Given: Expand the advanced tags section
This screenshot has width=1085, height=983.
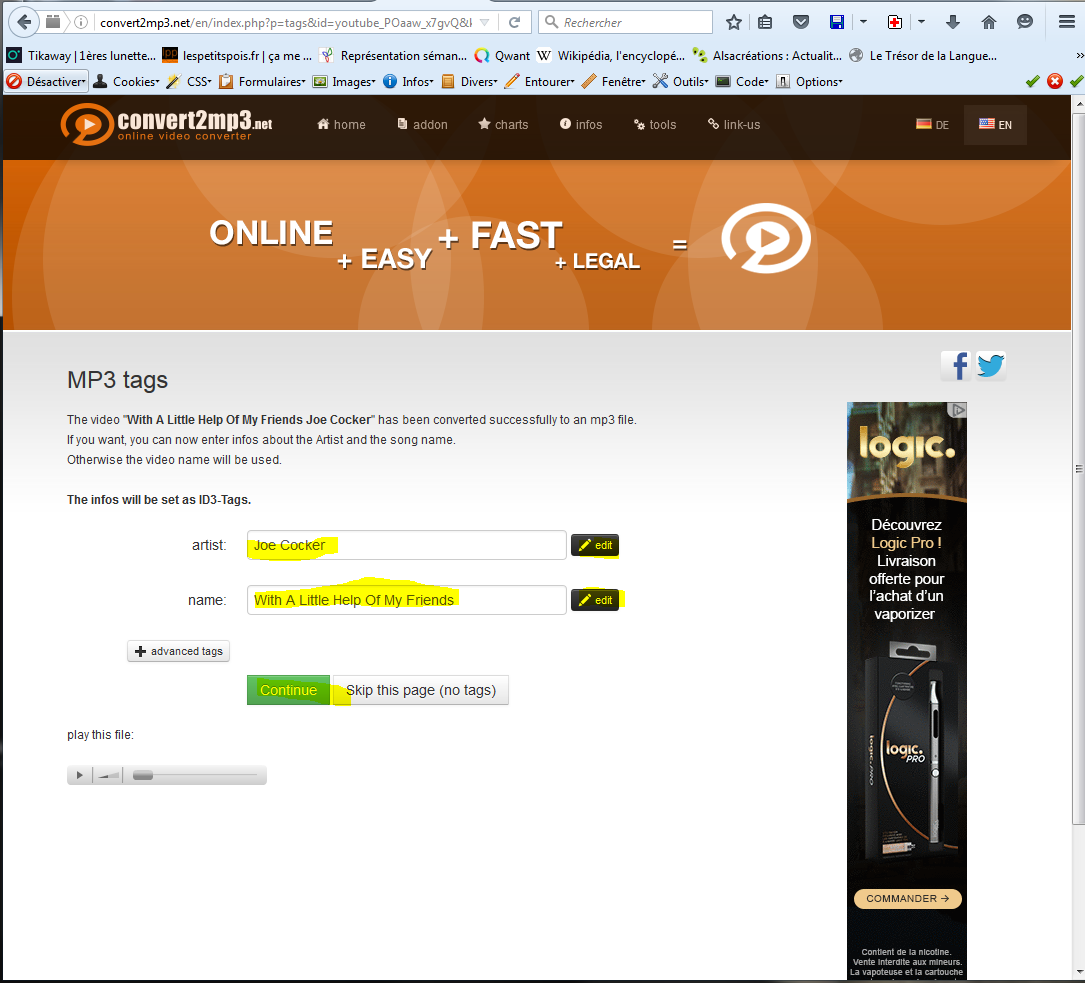Looking at the screenshot, I should coord(179,651).
